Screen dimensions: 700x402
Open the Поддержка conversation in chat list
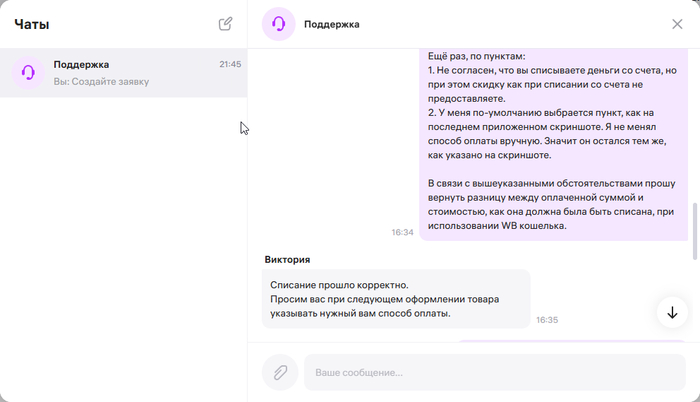123,73
